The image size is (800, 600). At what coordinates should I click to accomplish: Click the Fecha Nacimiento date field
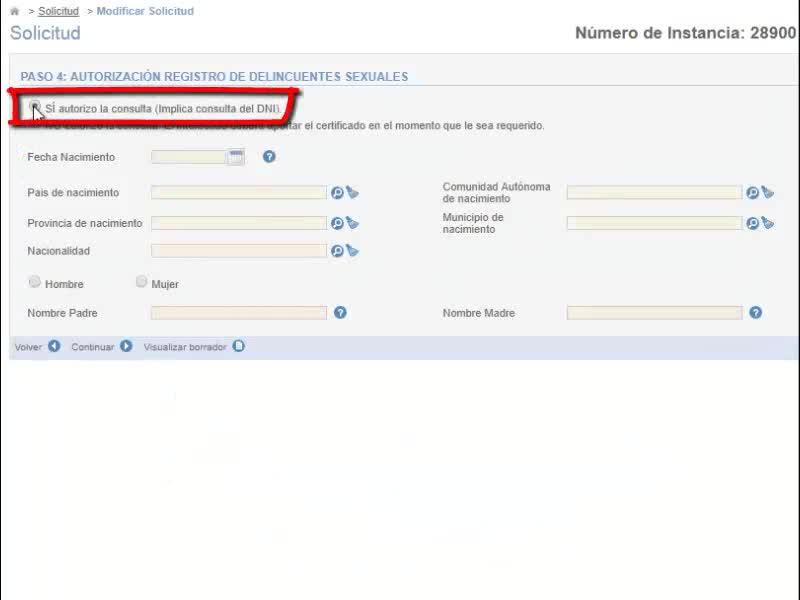pos(189,157)
